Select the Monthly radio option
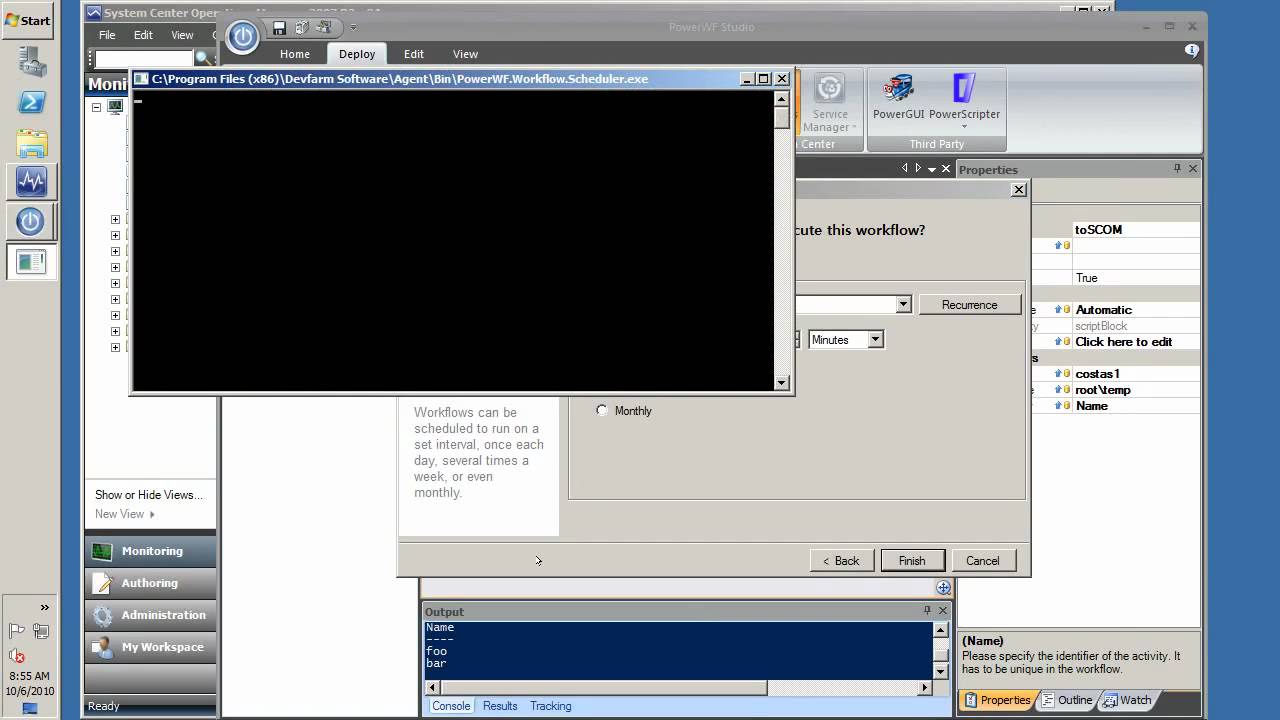 click(x=601, y=410)
